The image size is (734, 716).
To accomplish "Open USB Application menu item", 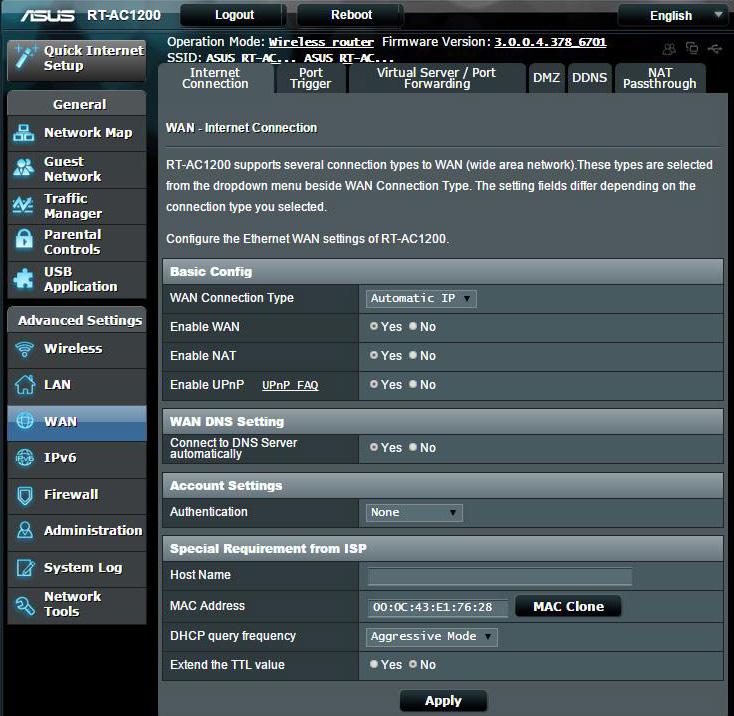I will pyautogui.click(x=77, y=279).
